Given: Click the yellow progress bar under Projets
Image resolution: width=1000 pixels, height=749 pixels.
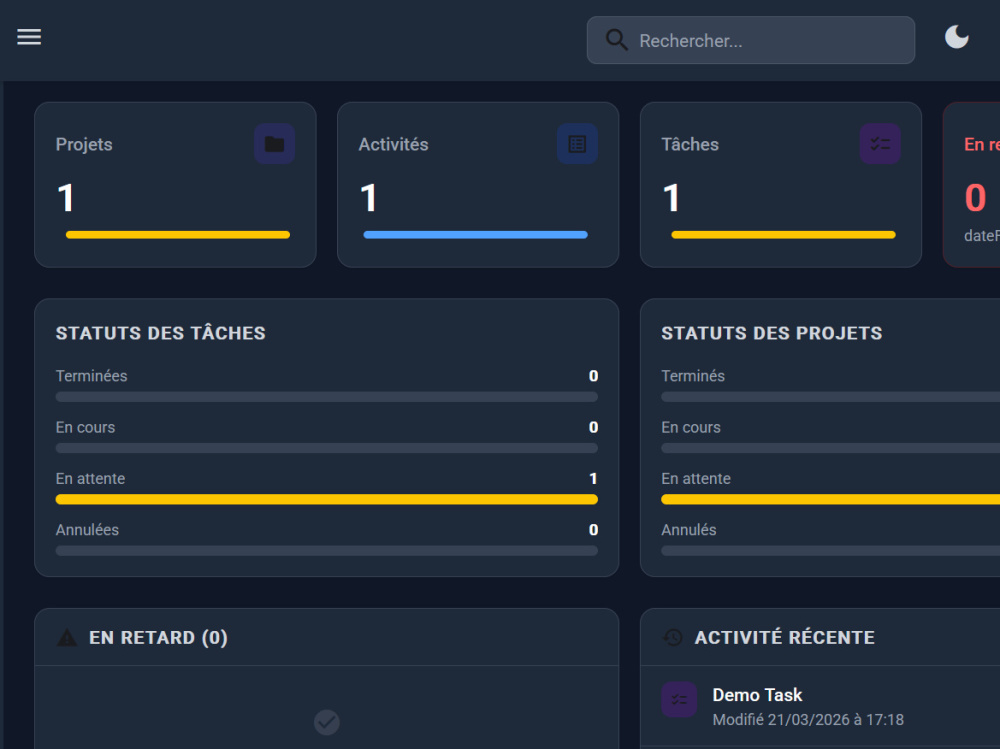Looking at the screenshot, I should tap(178, 235).
